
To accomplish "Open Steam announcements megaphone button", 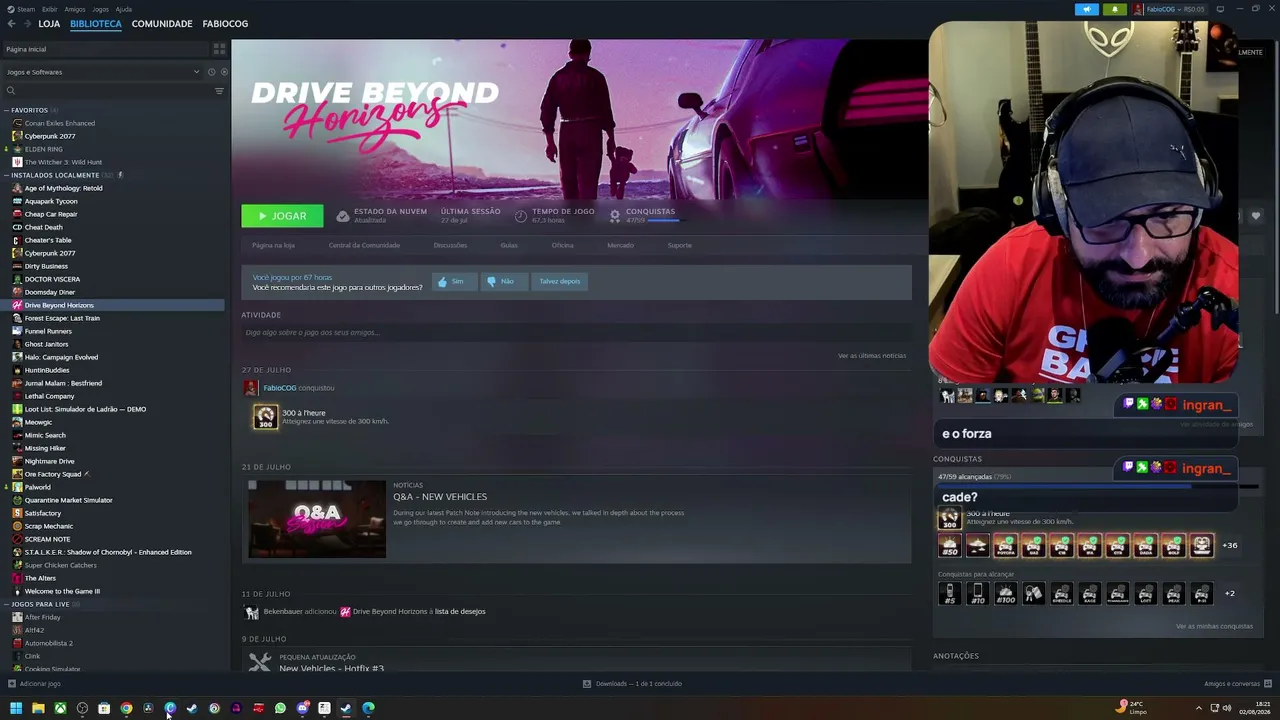I will coord(1087,9).
